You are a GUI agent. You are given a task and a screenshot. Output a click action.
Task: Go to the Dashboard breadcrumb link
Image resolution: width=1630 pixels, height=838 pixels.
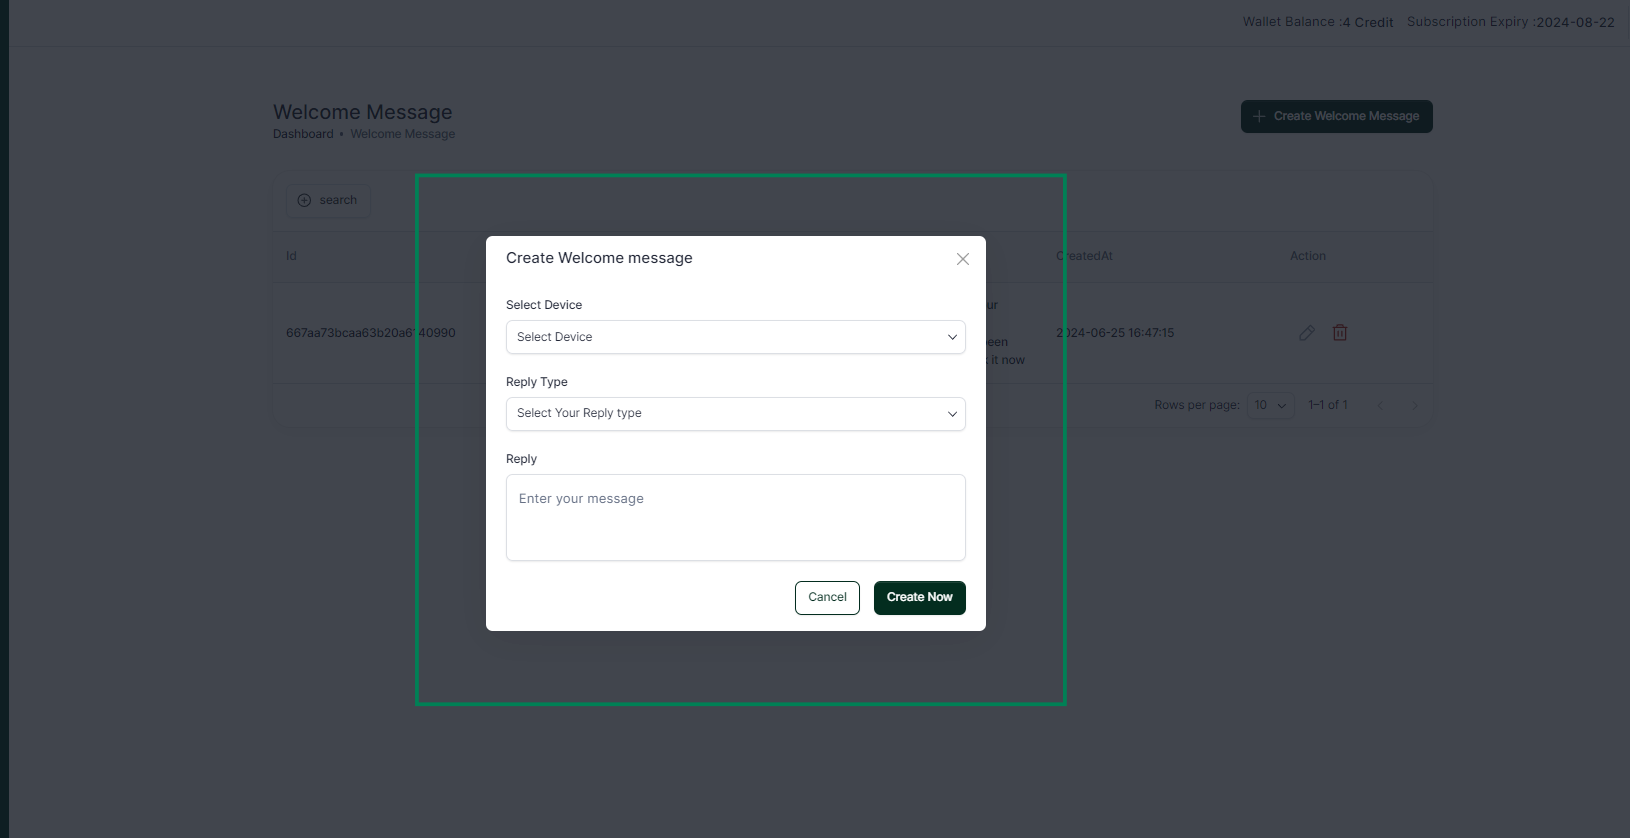[303, 134]
